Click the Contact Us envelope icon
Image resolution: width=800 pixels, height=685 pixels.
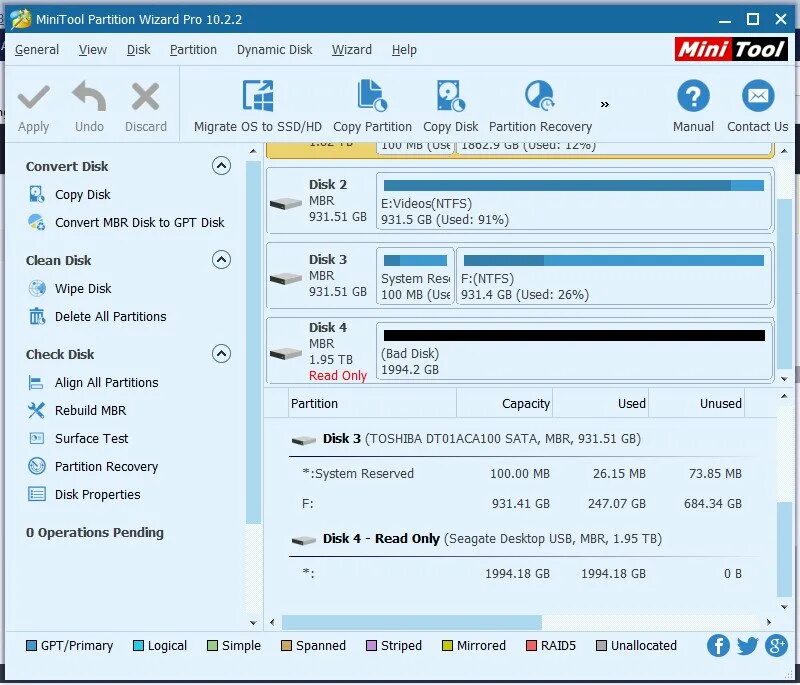coord(758,96)
